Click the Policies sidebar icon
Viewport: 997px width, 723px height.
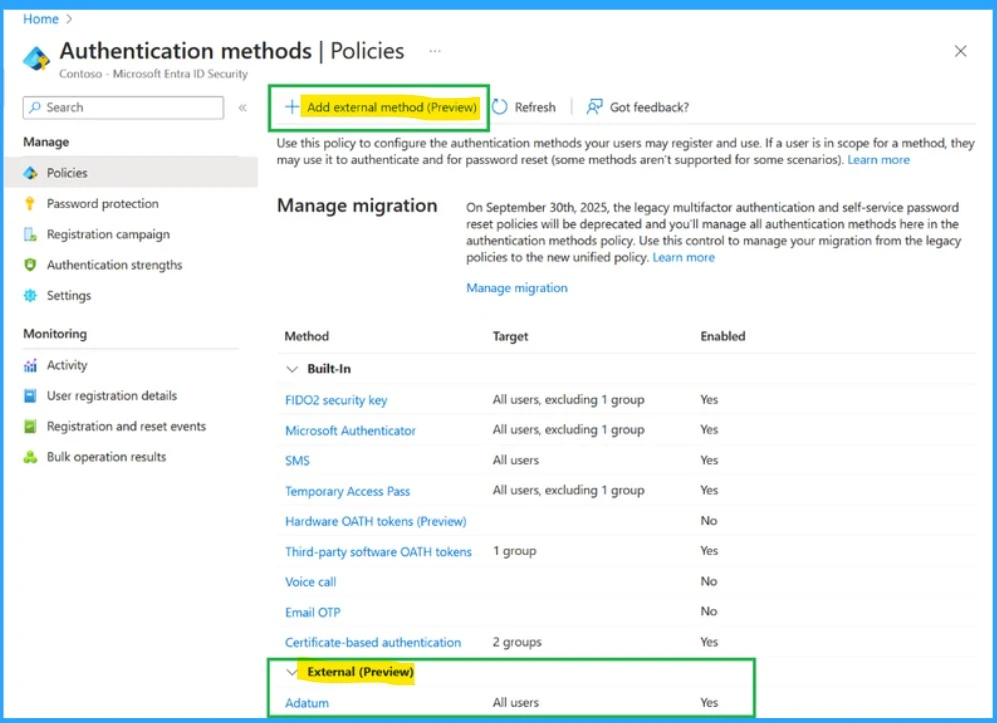point(30,173)
